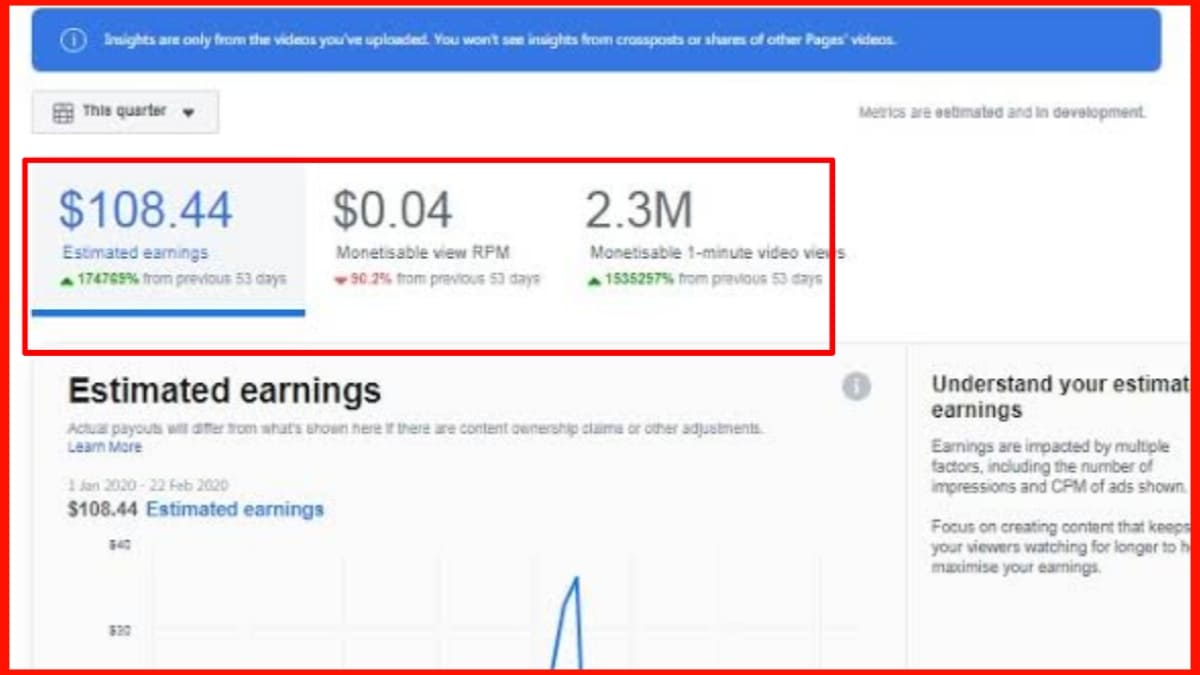This screenshot has width=1200, height=675.
Task: Click the info icon in the blue banner
Action: (73, 40)
